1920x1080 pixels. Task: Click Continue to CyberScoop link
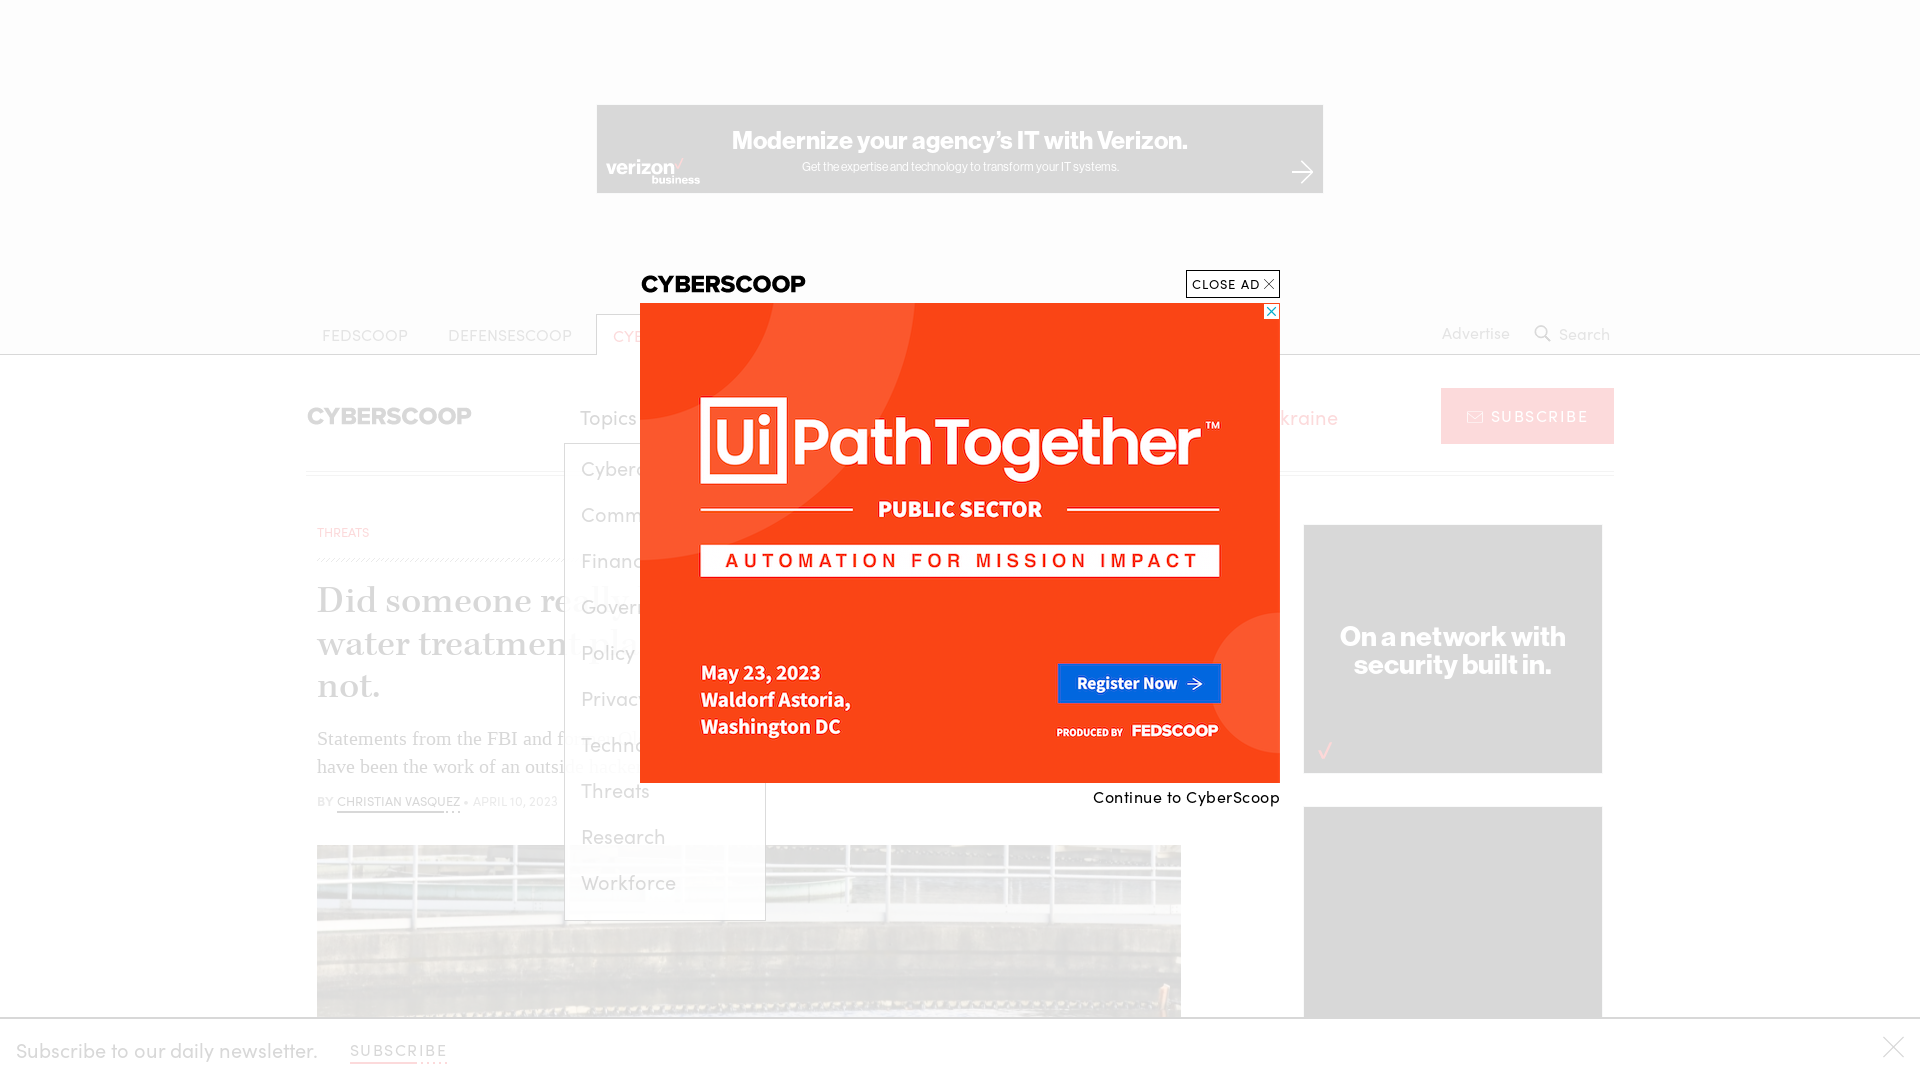pos(1185,795)
